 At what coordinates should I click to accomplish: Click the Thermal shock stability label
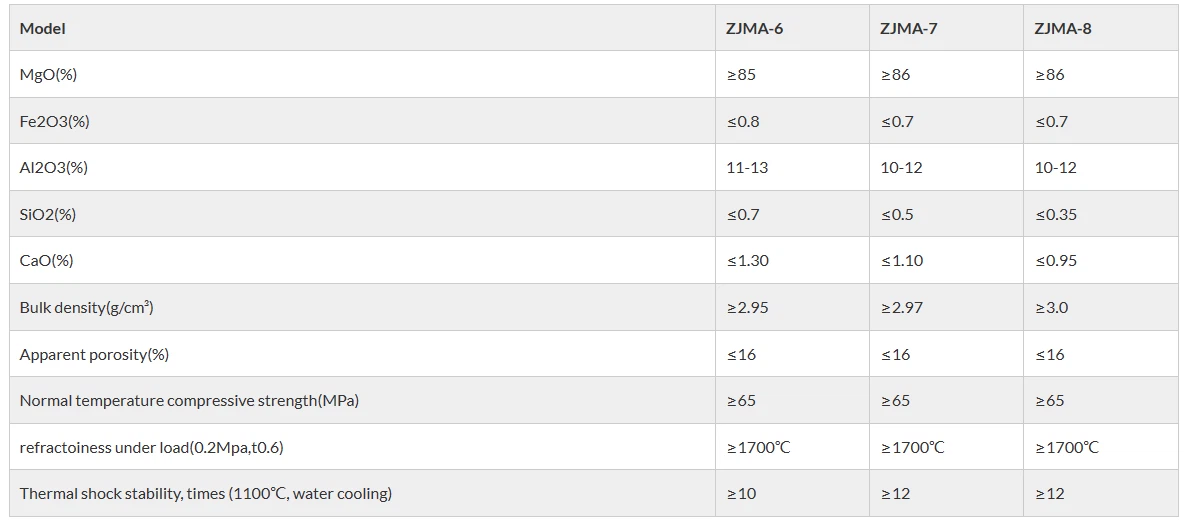pyautogui.click(x=205, y=493)
